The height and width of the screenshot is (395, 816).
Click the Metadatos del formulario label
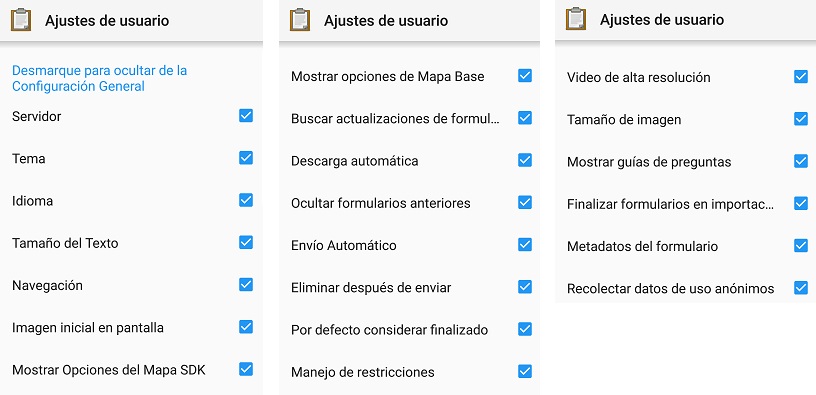pos(642,246)
